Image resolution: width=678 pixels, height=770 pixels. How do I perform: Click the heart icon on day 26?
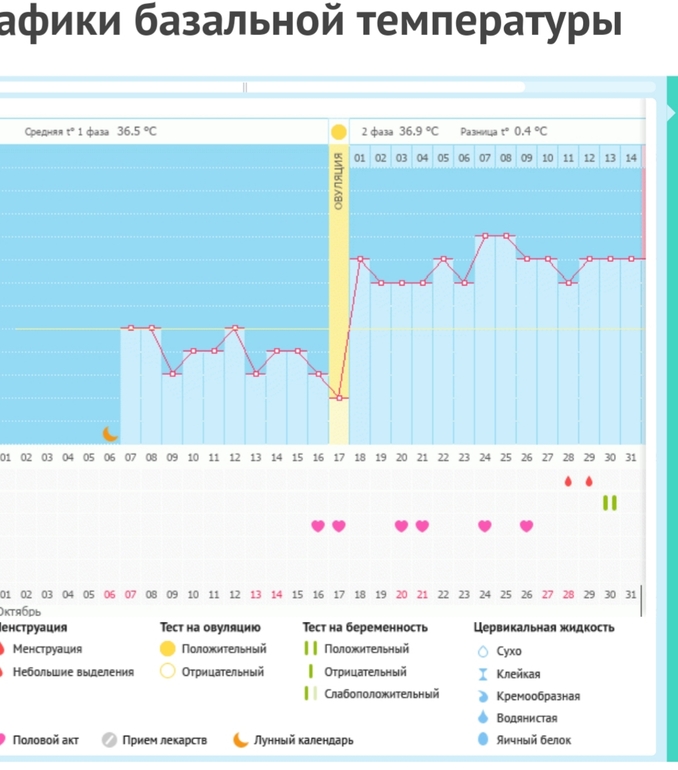526,526
